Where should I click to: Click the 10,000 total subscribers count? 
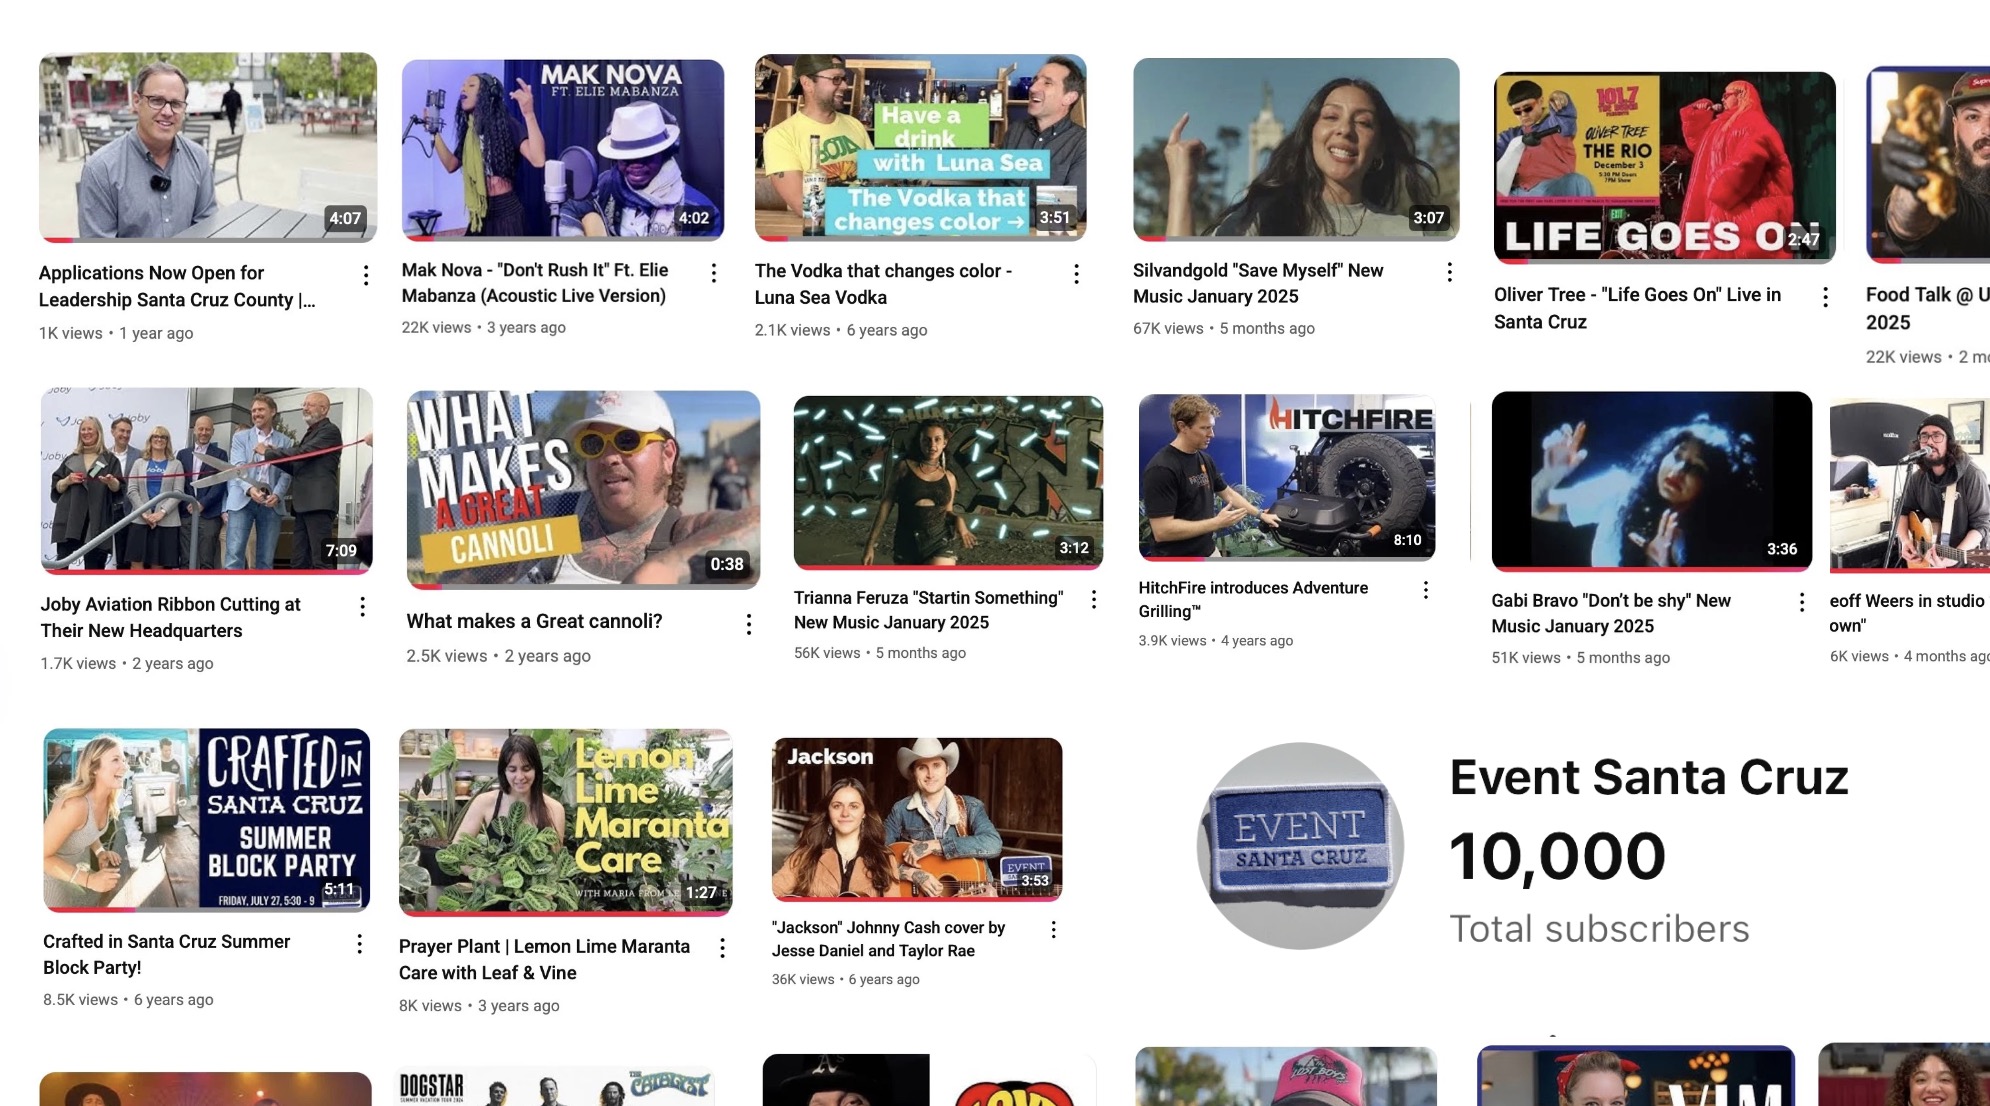tap(1557, 857)
